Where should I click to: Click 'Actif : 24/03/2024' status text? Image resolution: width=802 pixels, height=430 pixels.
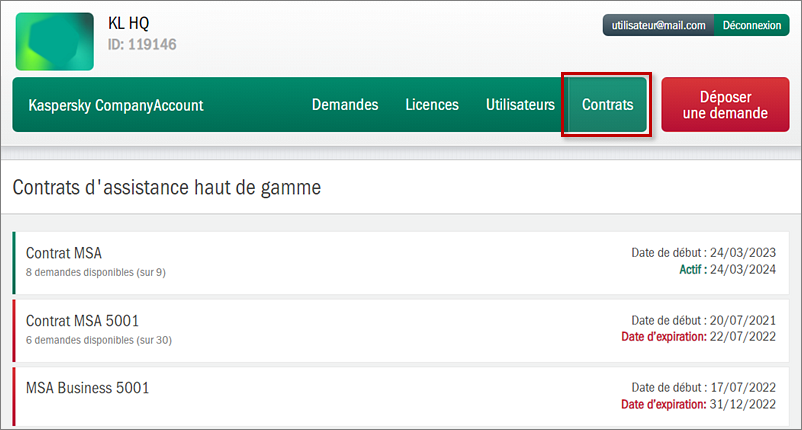[x=727, y=269]
